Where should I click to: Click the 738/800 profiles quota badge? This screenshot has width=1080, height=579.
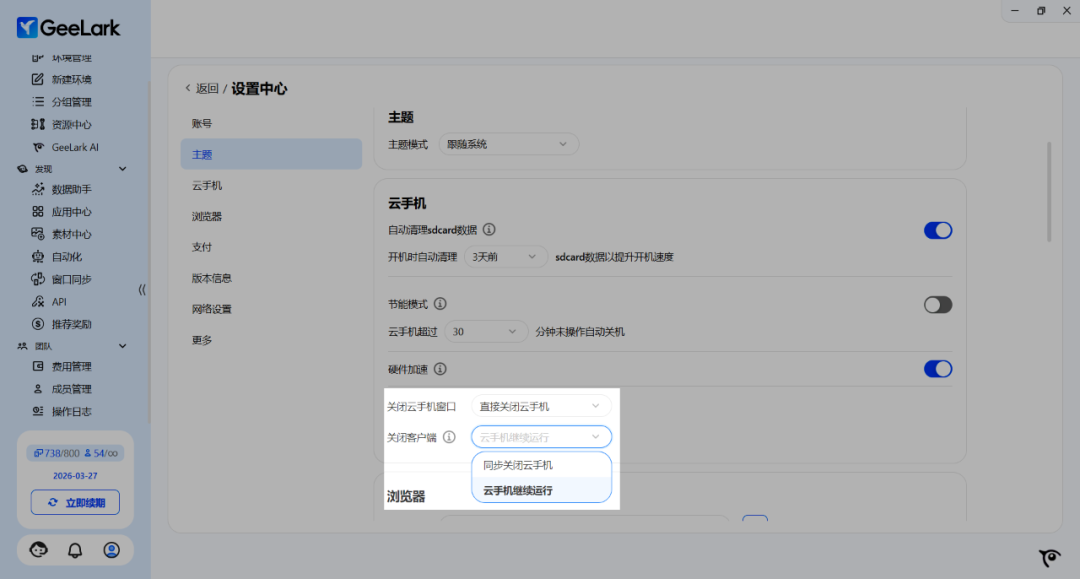point(56,453)
